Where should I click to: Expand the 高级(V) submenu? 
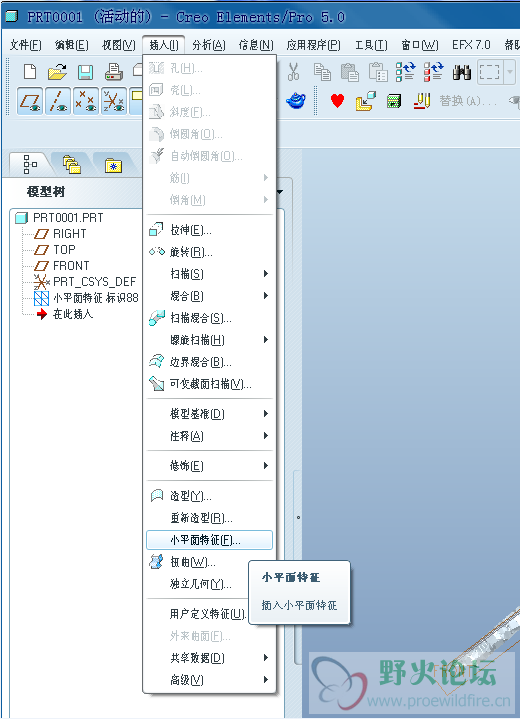(210, 680)
